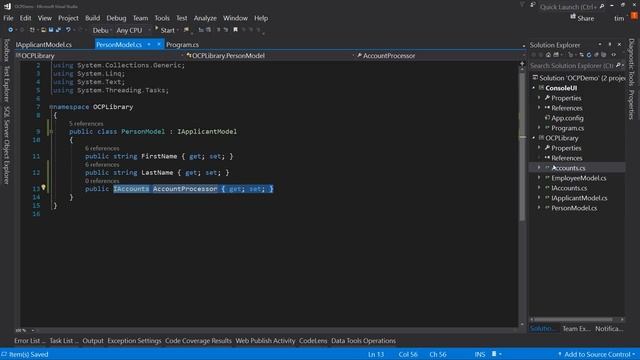Select App.config in Solution Explorer
The height and width of the screenshot is (360, 640).
click(x=567, y=118)
